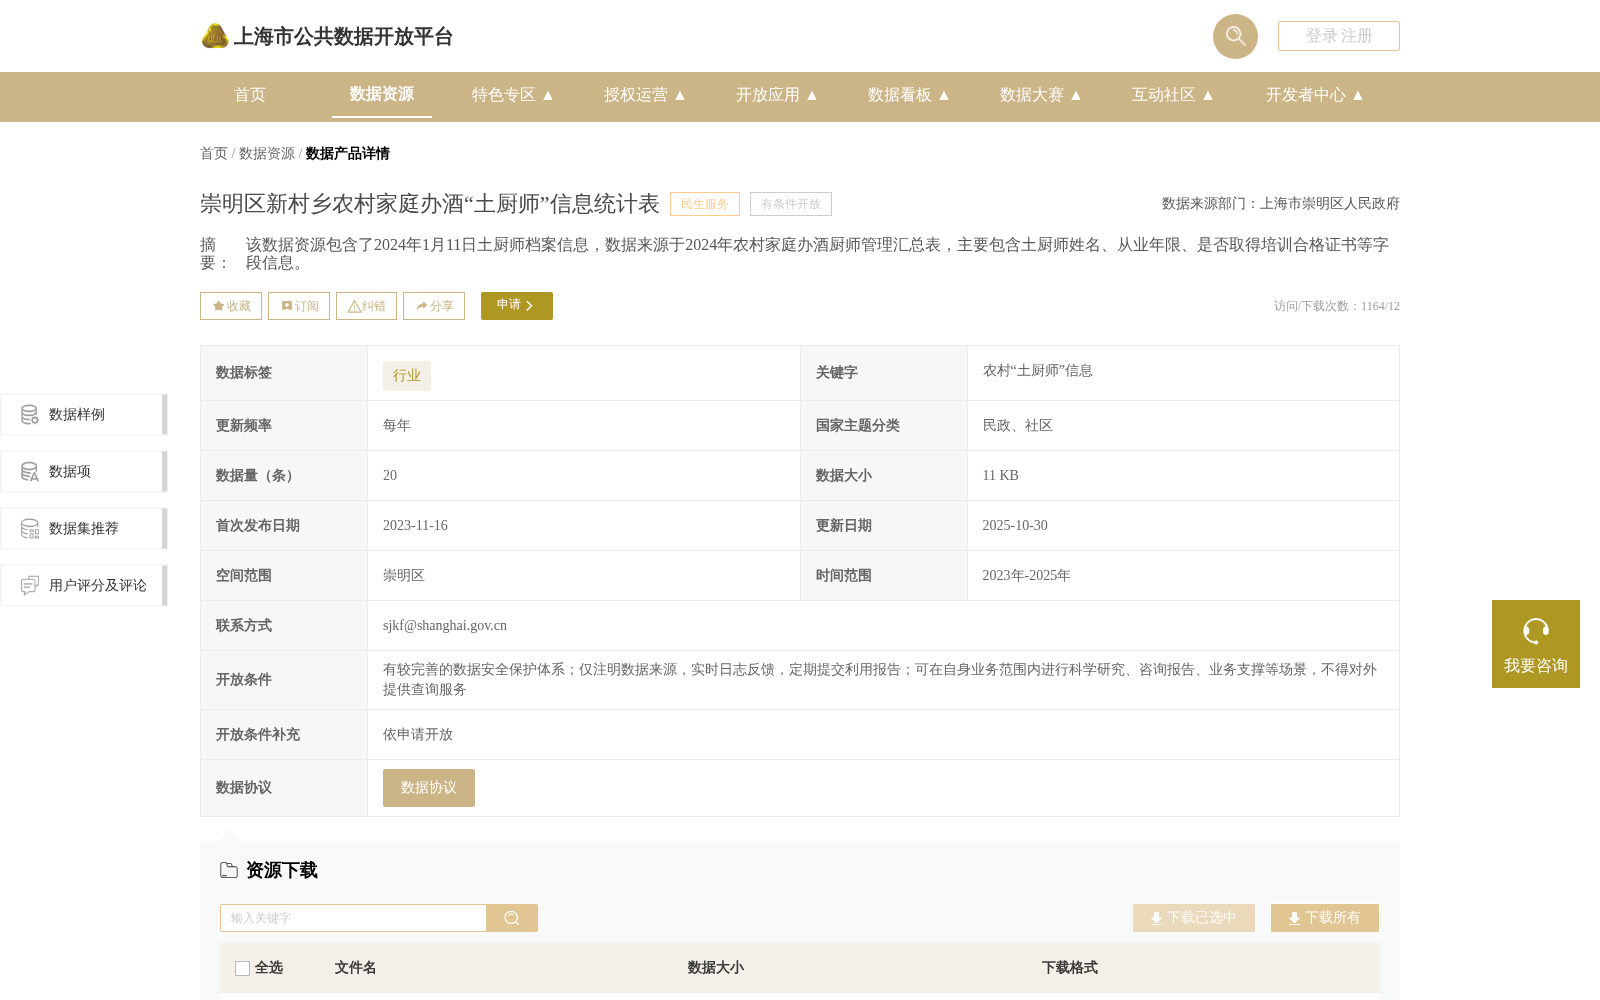
Task: Click the 收藏 star favorite button
Action: (231, 306)
